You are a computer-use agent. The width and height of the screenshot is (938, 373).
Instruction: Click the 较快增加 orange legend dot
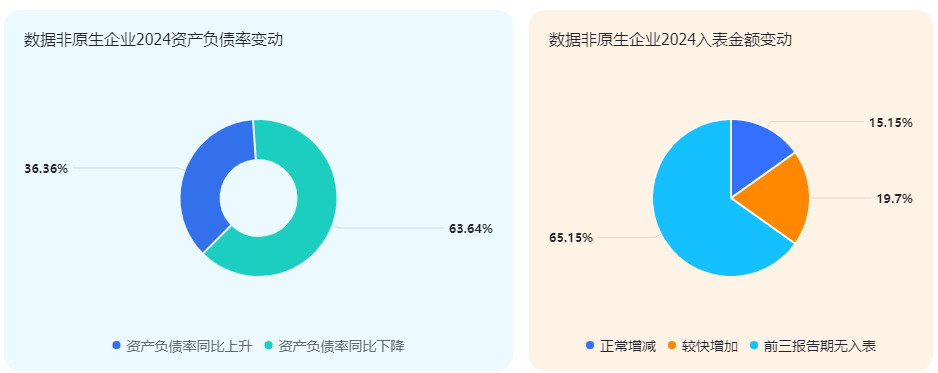pyautogui.click(x=672, y=345)
